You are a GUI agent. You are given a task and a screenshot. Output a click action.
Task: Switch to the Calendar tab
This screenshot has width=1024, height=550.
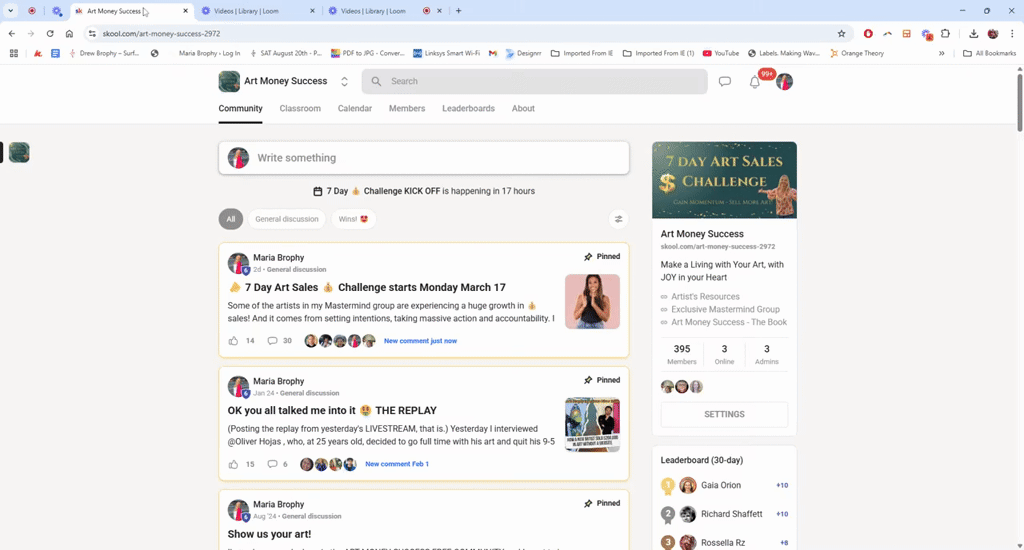[355, 108]
